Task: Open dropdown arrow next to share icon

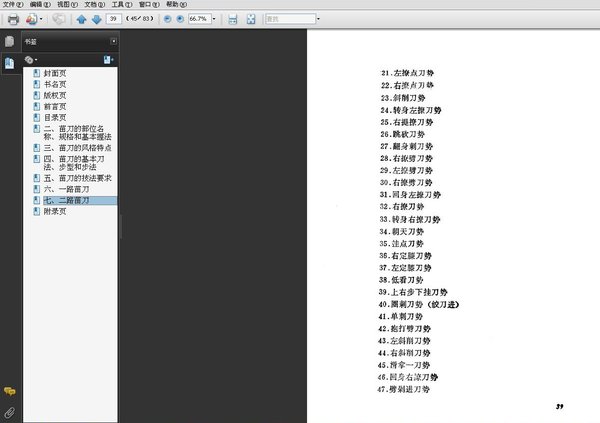Action: [41, 19]
